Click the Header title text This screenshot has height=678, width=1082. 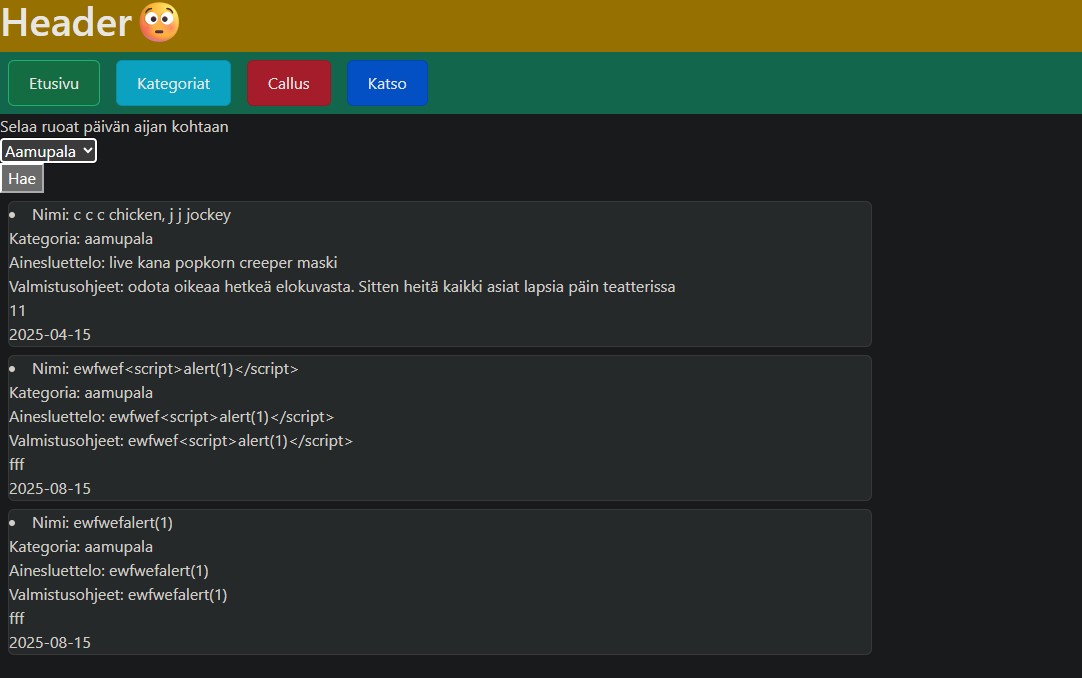click(x=66, y=22)
